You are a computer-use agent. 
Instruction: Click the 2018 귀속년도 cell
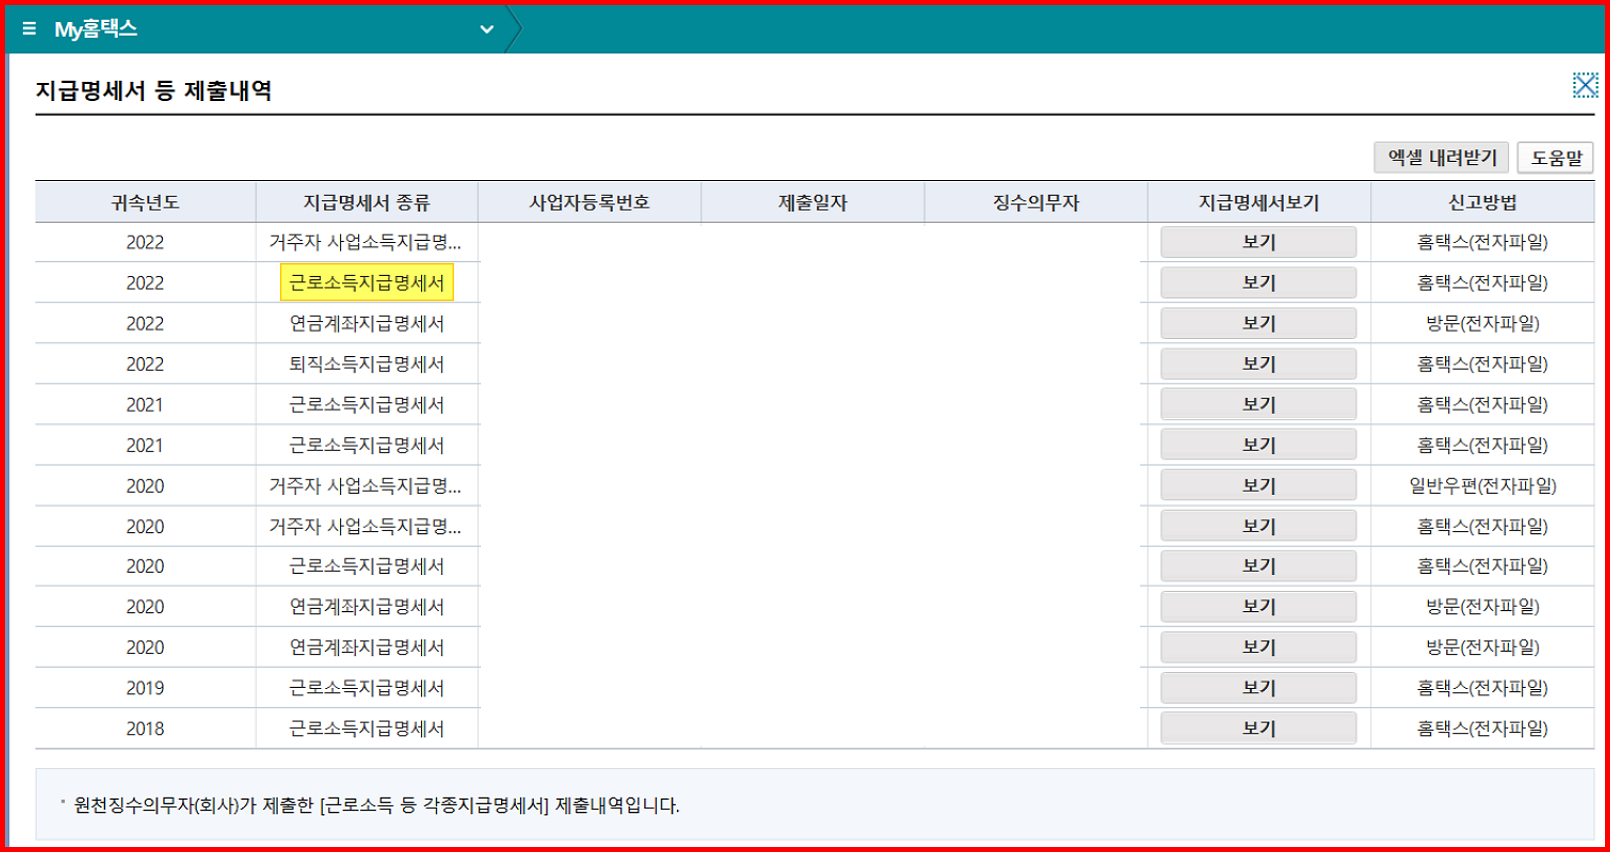[145, 728]
